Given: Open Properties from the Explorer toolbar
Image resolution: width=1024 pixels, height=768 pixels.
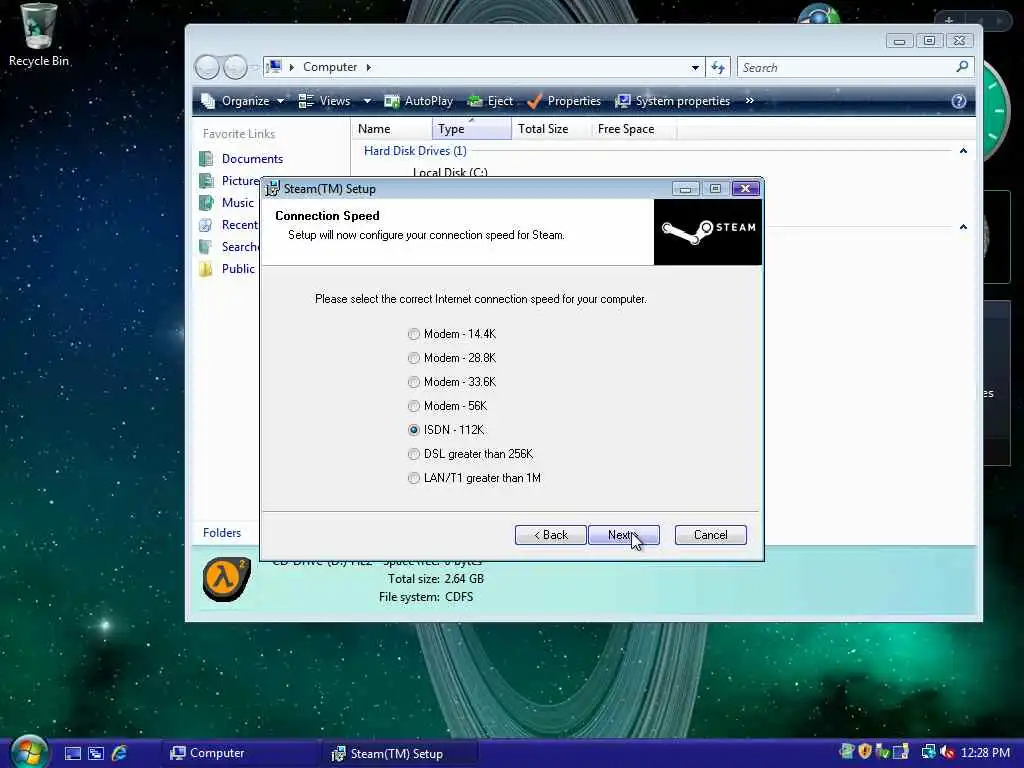Looking at the screenshot, I should tap(564, 101).
